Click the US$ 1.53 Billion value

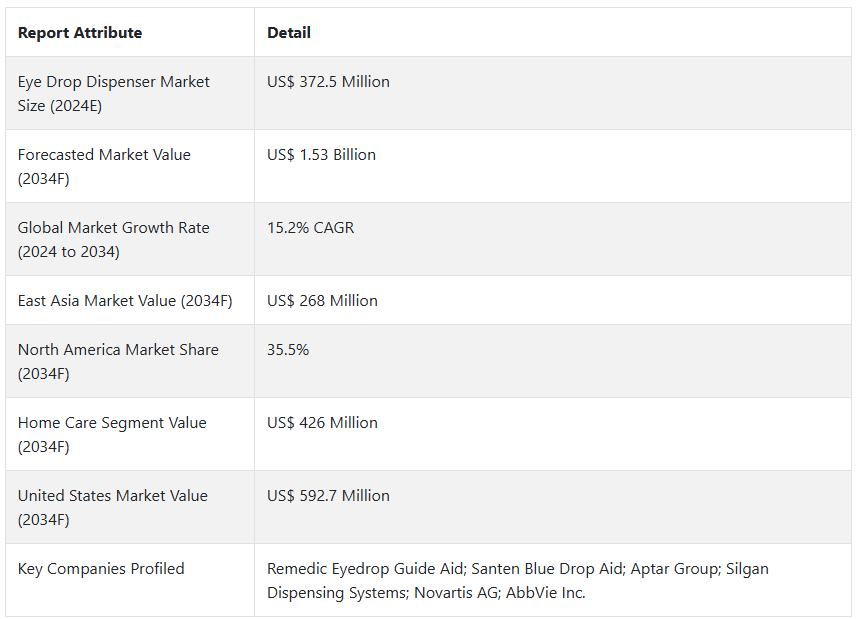click(321, 155)
